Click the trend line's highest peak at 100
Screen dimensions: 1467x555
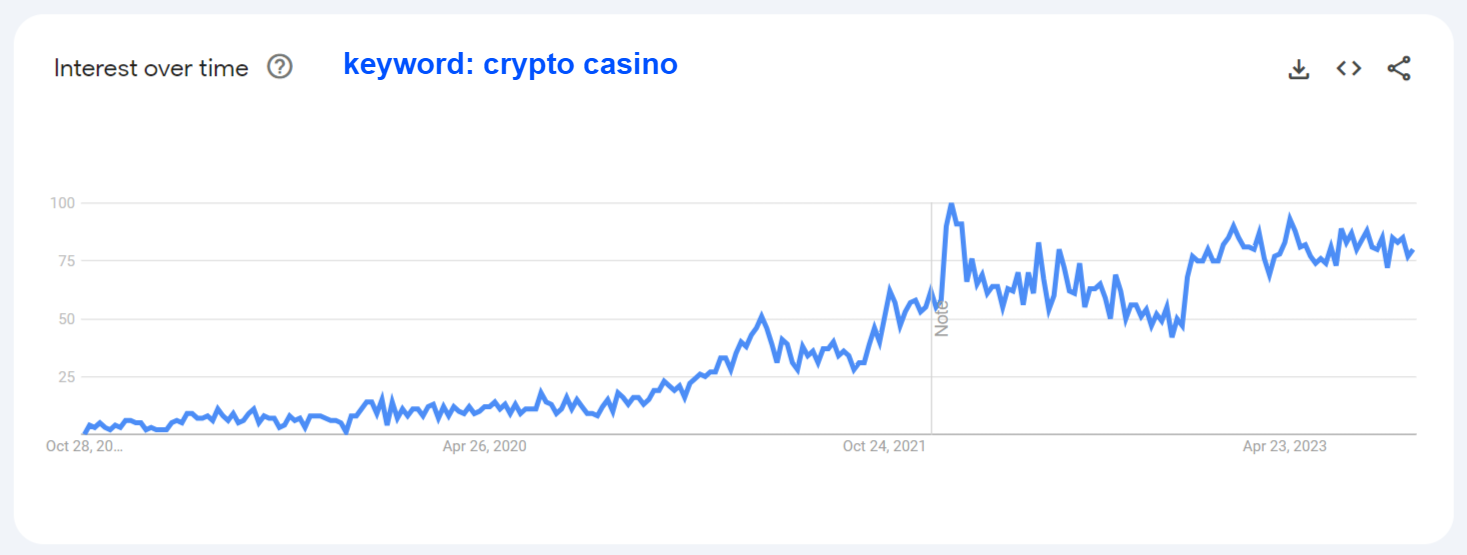951,204
